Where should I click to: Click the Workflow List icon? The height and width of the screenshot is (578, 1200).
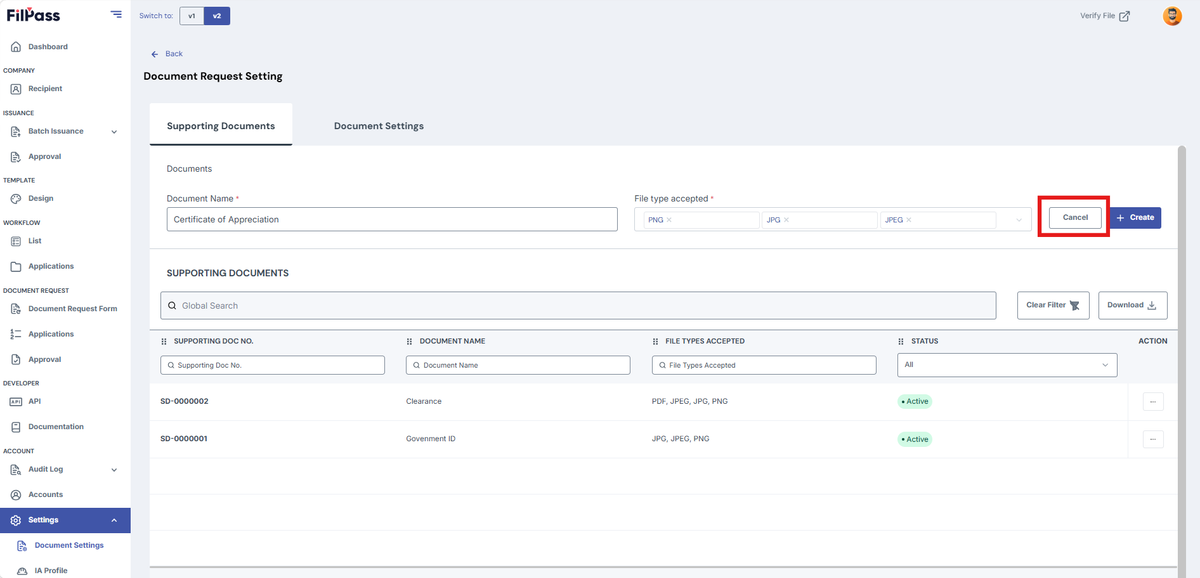[16, 241]
